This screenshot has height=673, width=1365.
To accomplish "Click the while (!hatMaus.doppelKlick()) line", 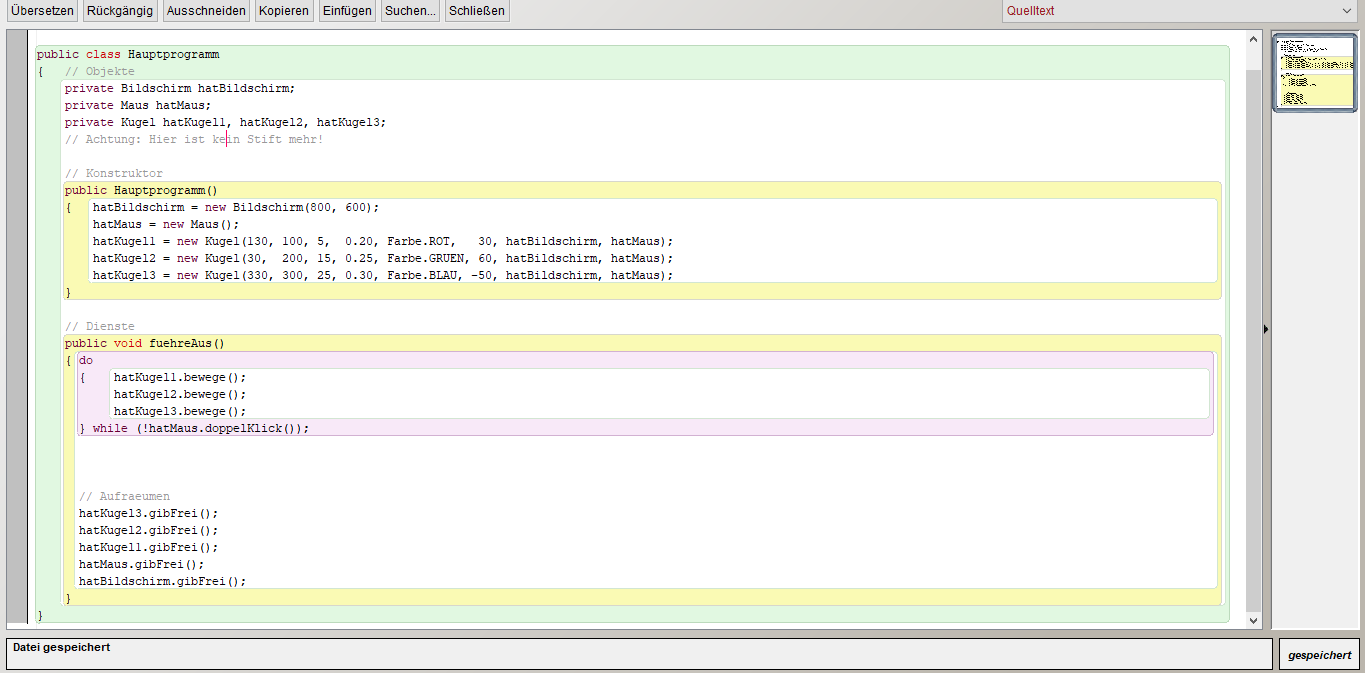I will (200, 428).
